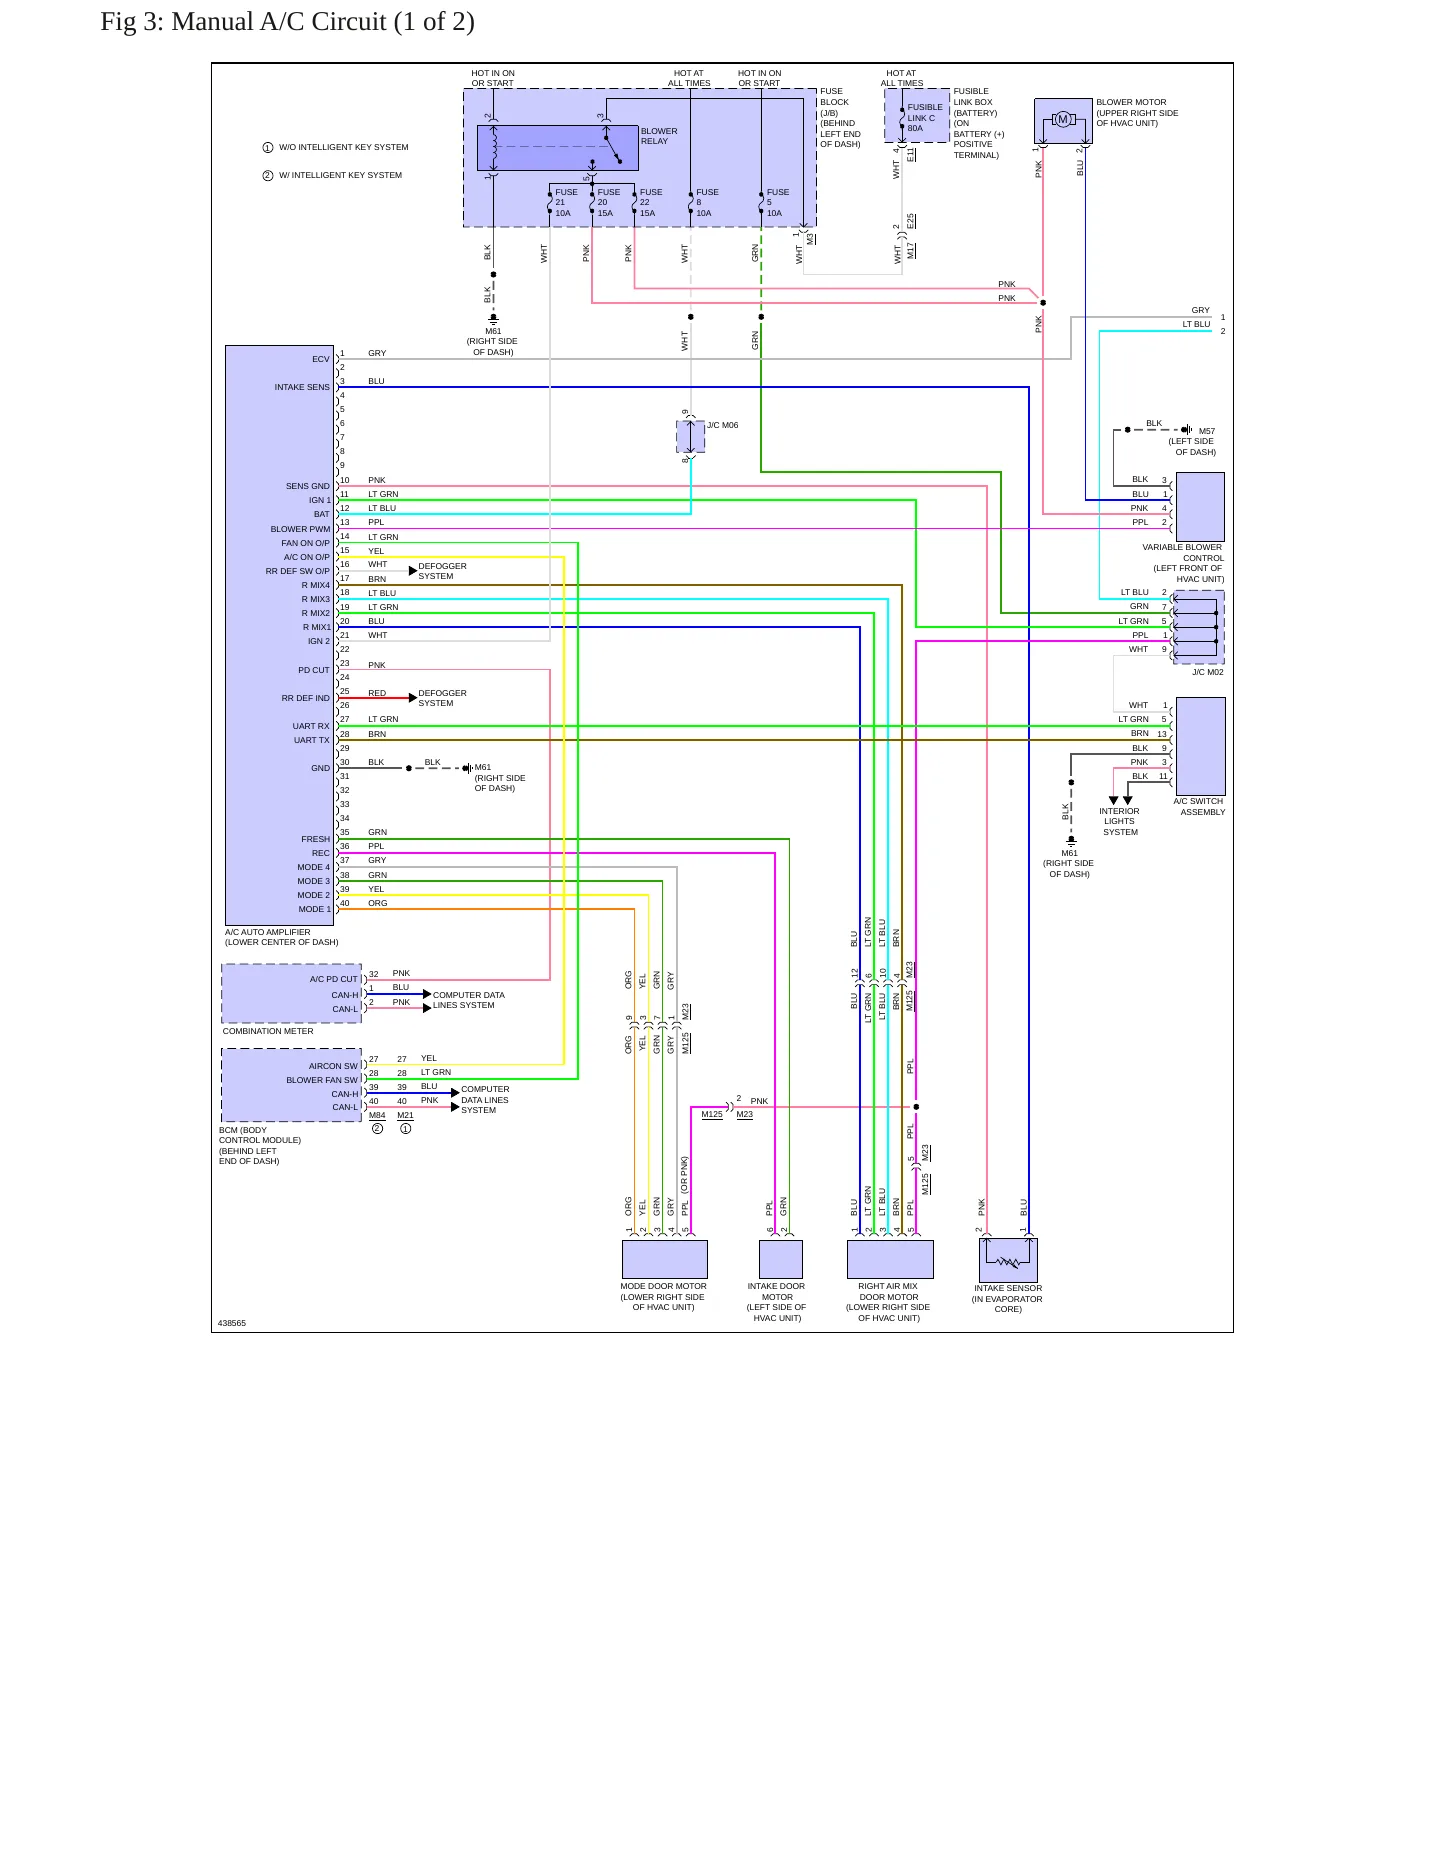Image resolution: width=1445 pixels, height=1870 pixels.
Task: Click the 'BLOWER FAN SW' label in BCM
Action: [322, 1081]
